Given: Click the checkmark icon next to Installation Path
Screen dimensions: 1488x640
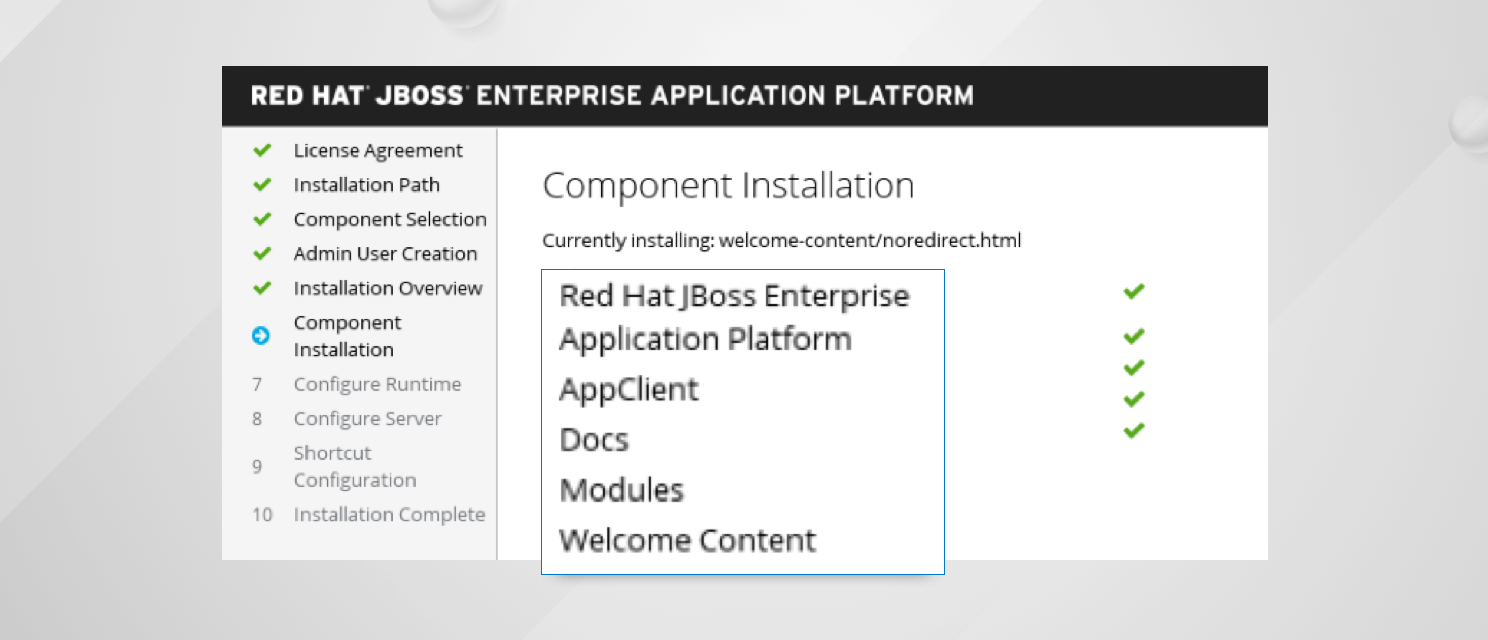Looking at the screenshot, I should click(262, 185).
